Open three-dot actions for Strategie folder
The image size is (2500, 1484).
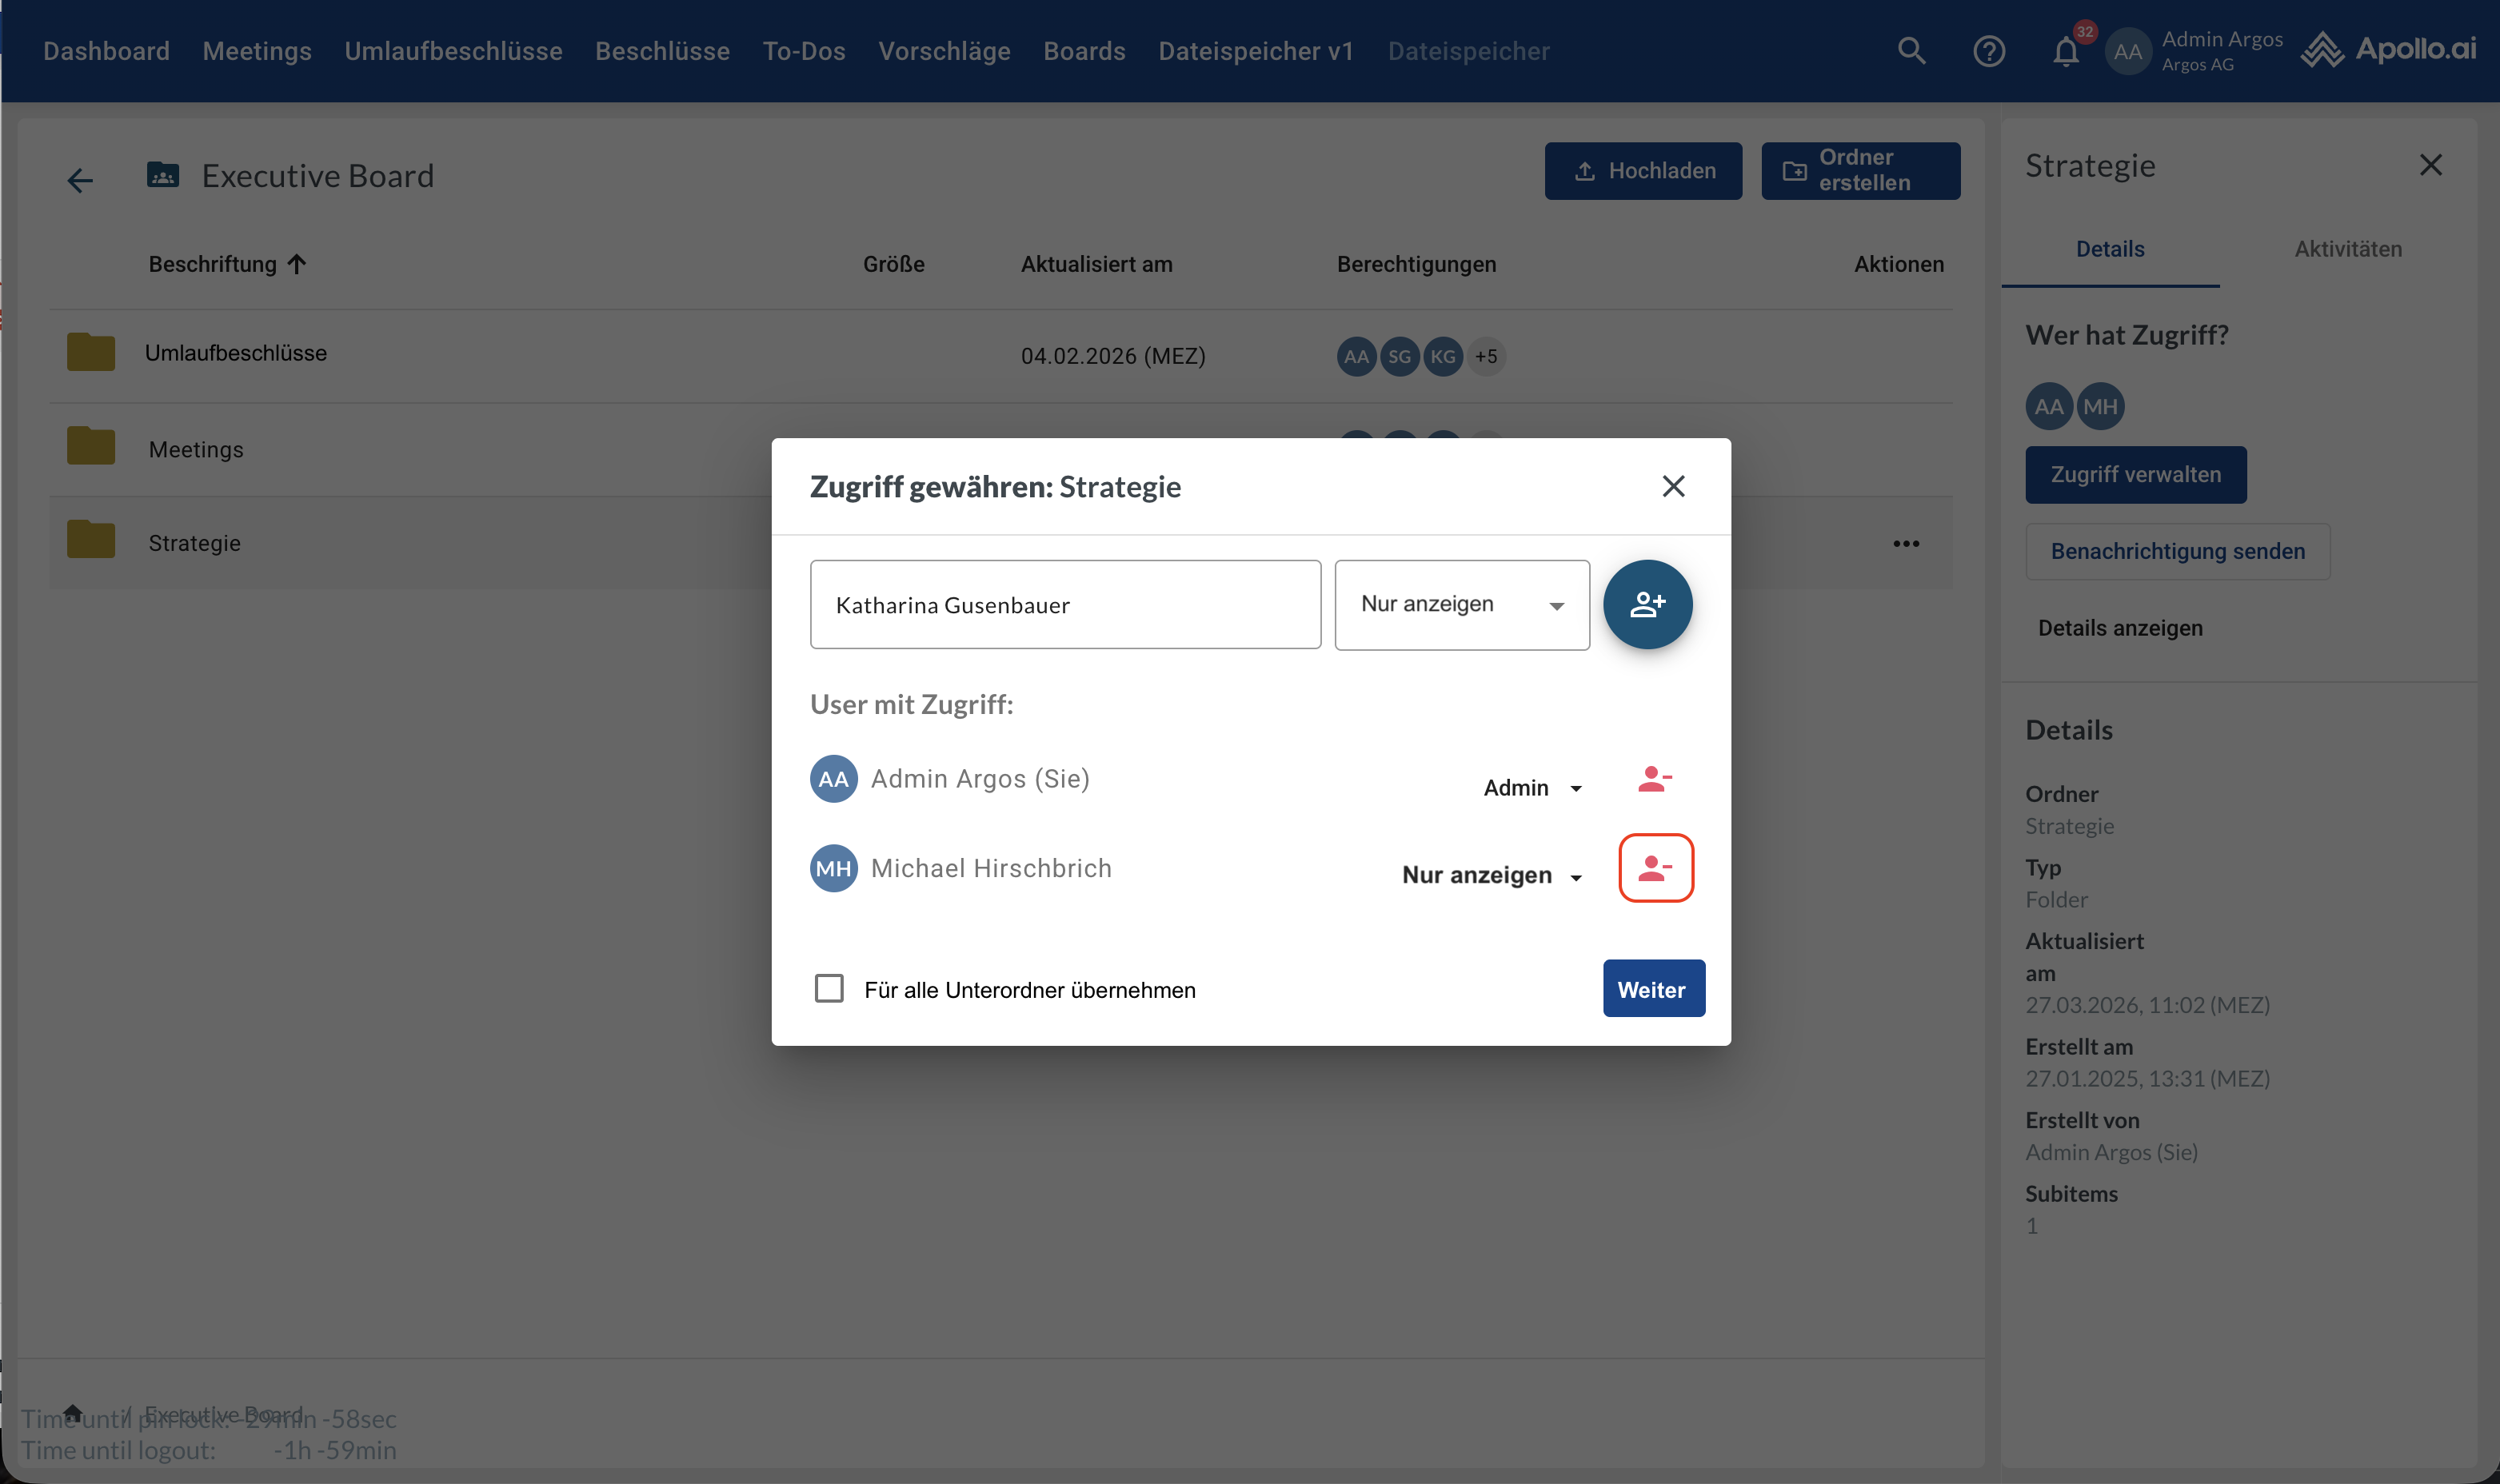pos(1905,543)
